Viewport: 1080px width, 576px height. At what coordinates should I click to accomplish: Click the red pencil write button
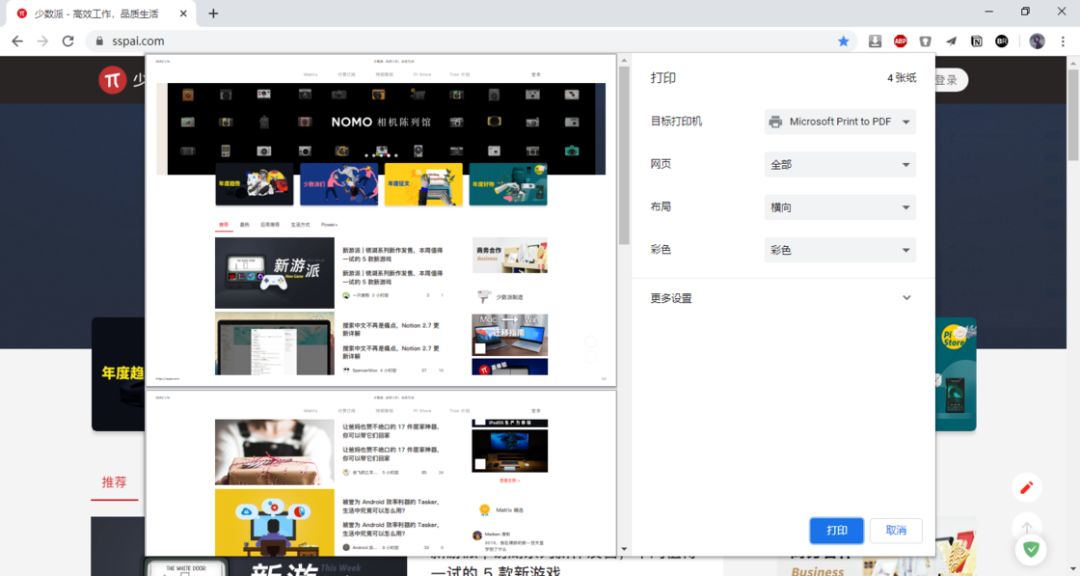coord(1026,488)
